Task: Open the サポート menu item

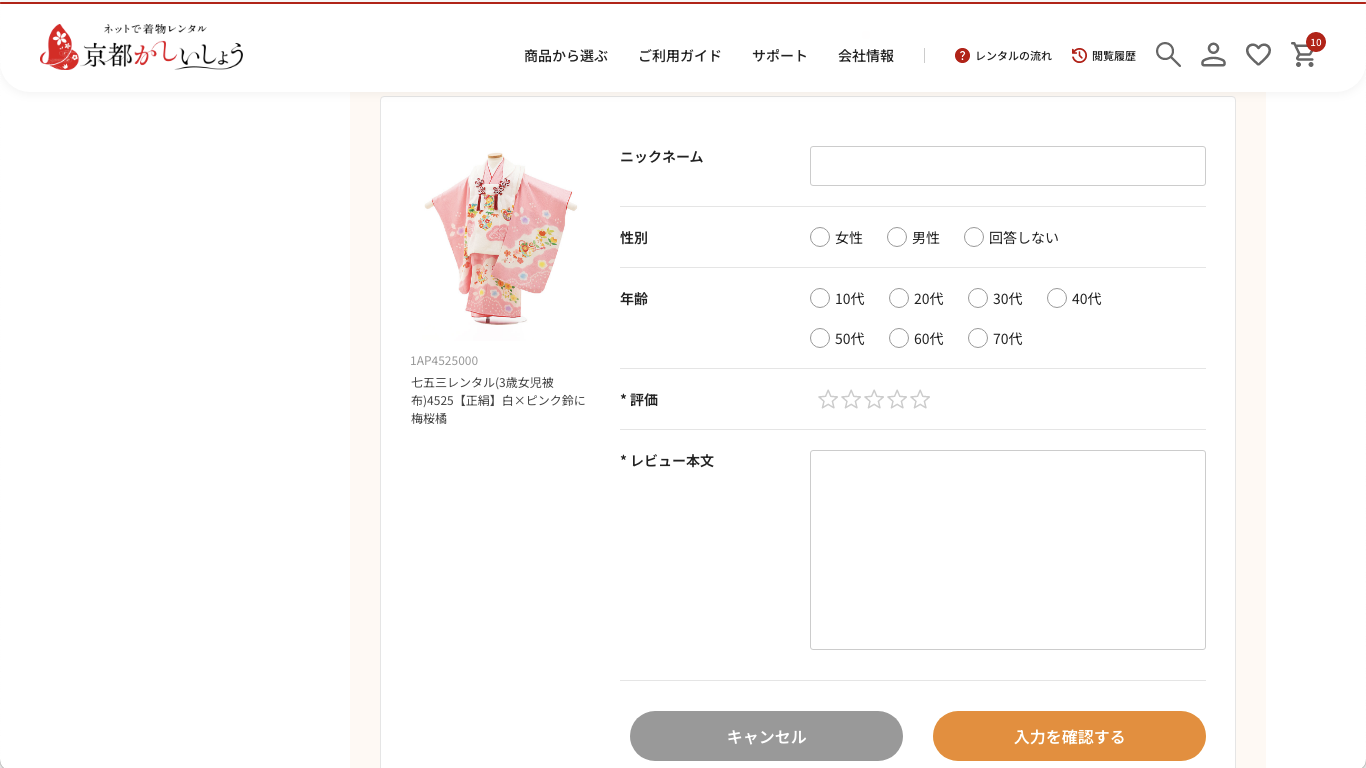Action: (x=780, y=56)
